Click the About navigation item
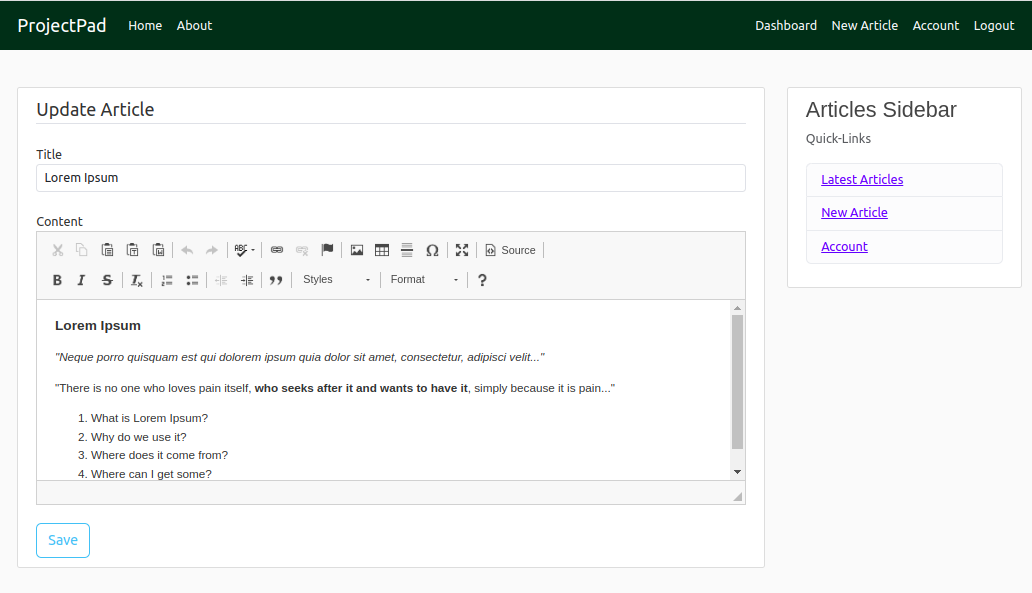The height and width of the screenshot is (593, 1032). click(x=194, y=25)
